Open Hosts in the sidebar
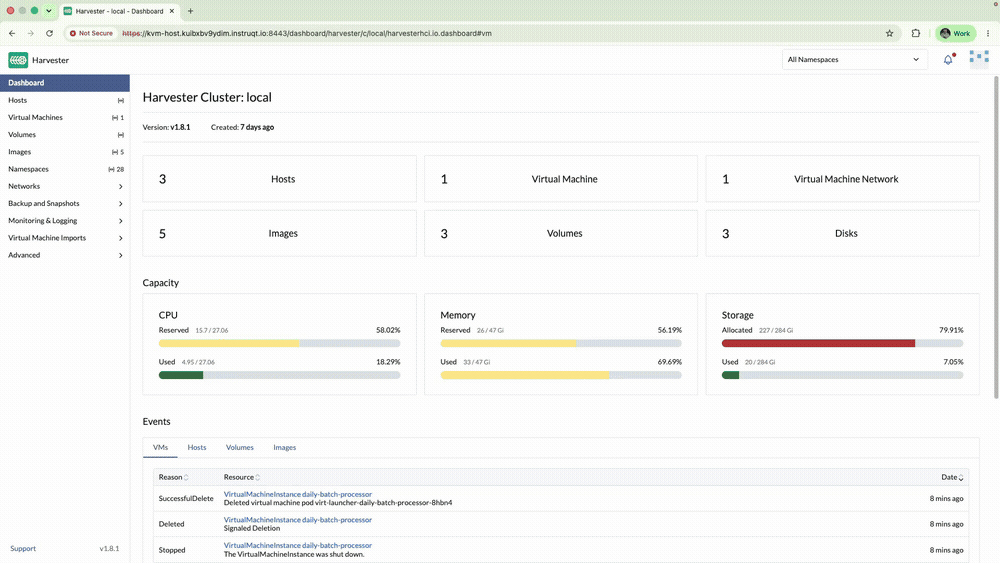Viewport: 1000px width, 563px height. pyautogui.click(x=64, y=100)
